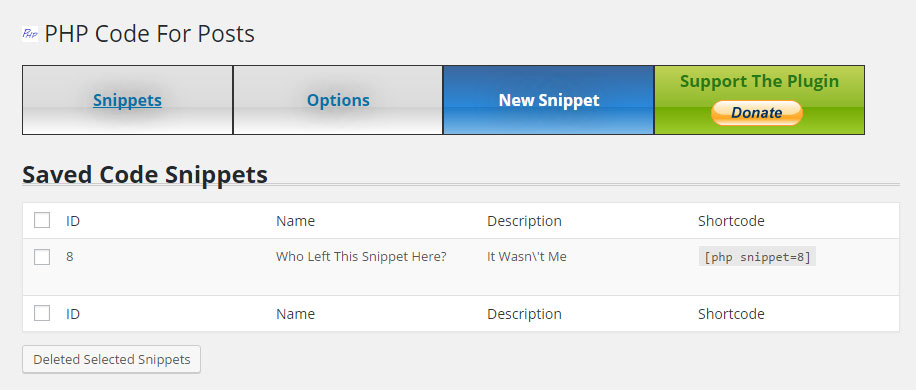Select the [php snippet=8] shortcode text
This screenshot has height=390, width=916.
757,257
